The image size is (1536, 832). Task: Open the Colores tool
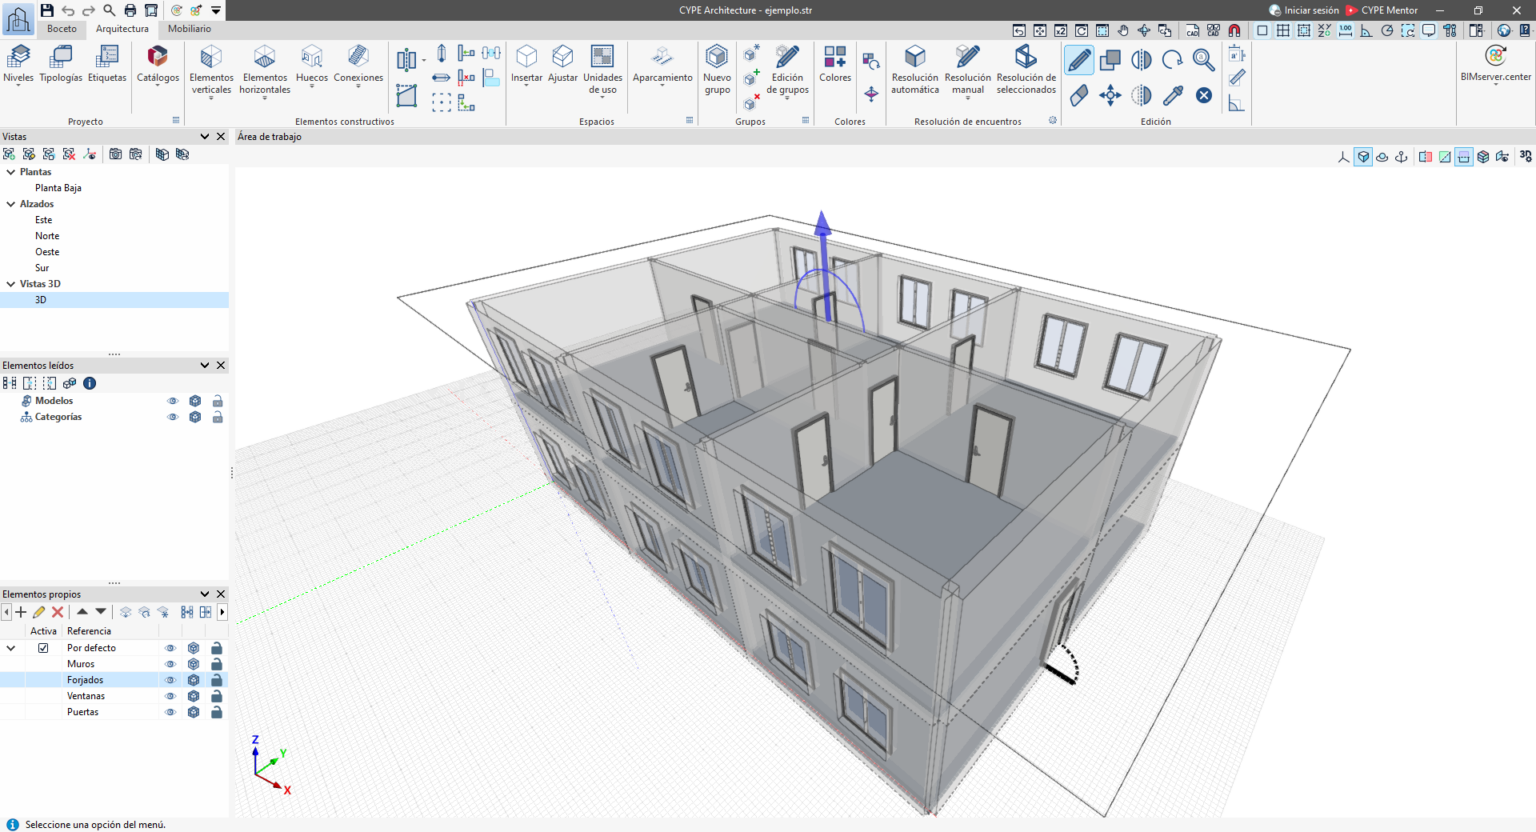(x=835, y=64)
